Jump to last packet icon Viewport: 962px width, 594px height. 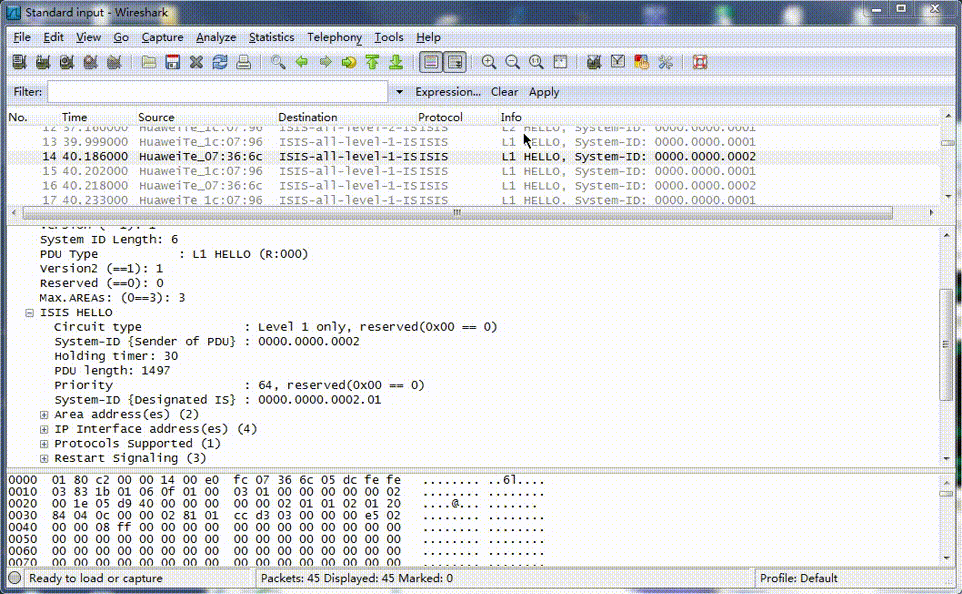point(396,62)
